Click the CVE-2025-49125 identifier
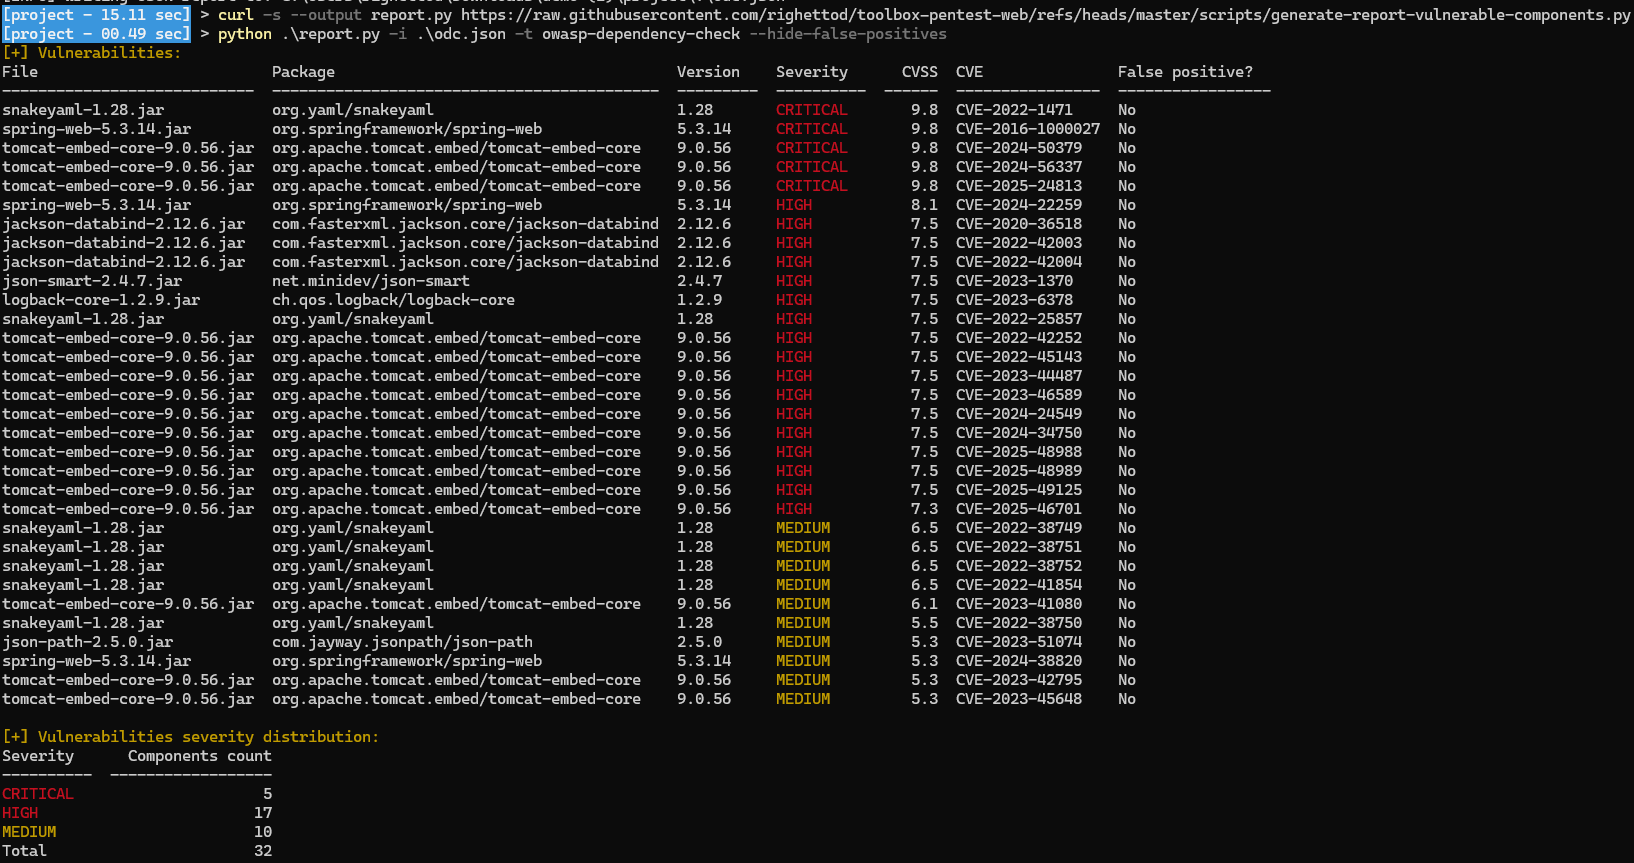The height and width of the screenshot is (863, 1634). (1019, 490)
